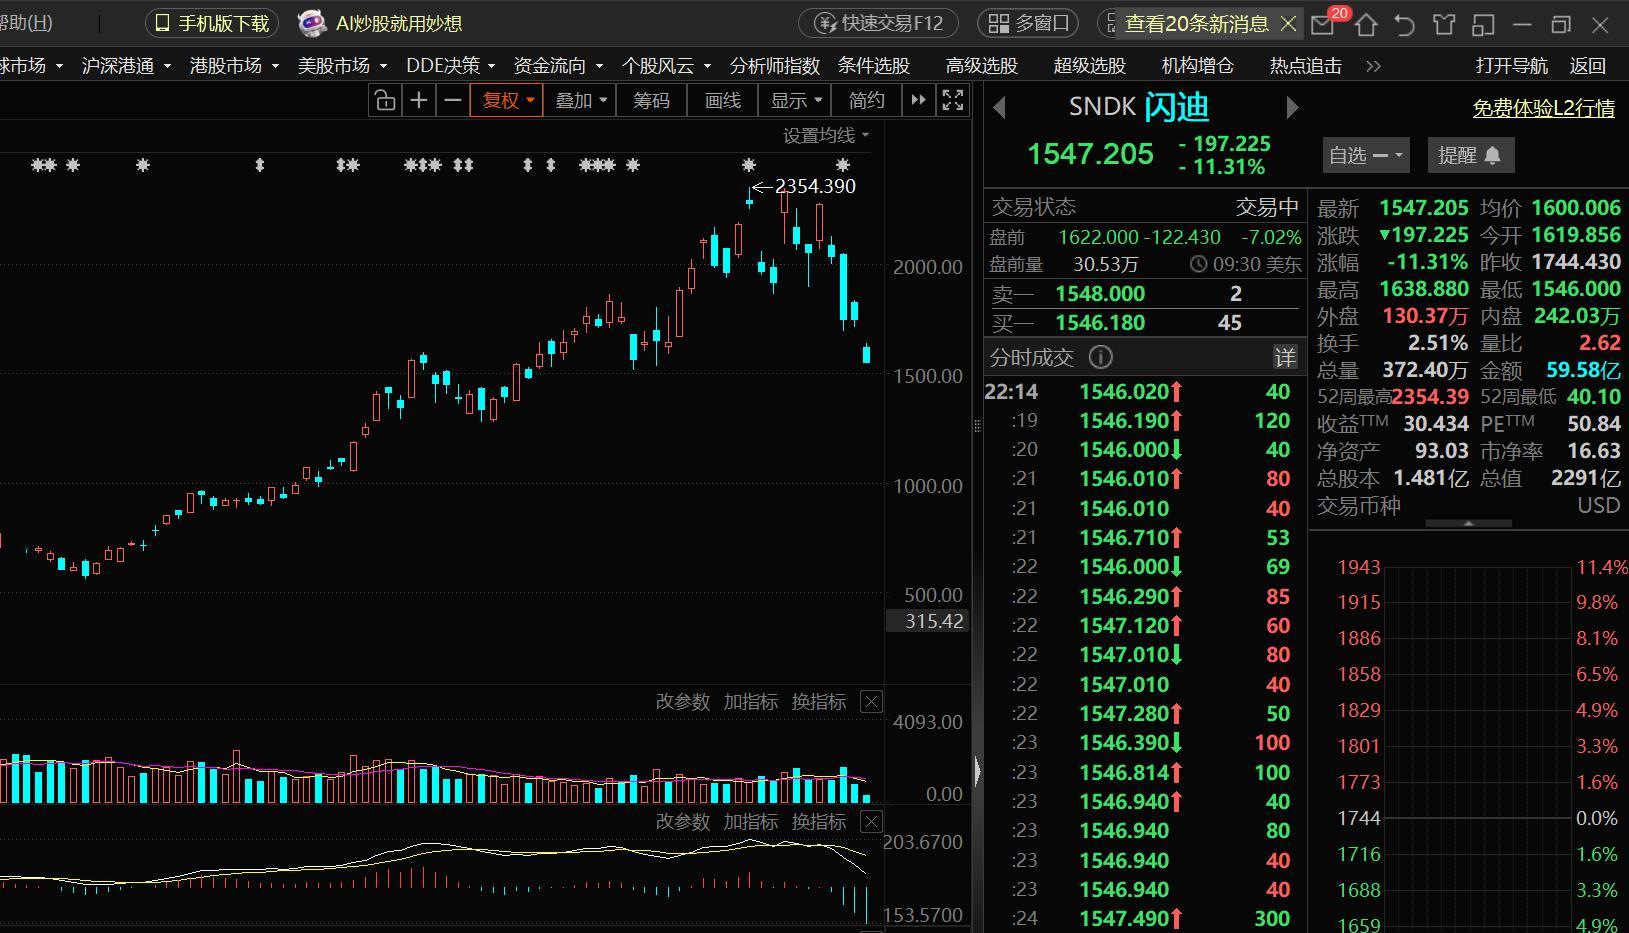Open the 沪深港通 menu
Screen dimensions: 1629x933
(x=126, y=65)
